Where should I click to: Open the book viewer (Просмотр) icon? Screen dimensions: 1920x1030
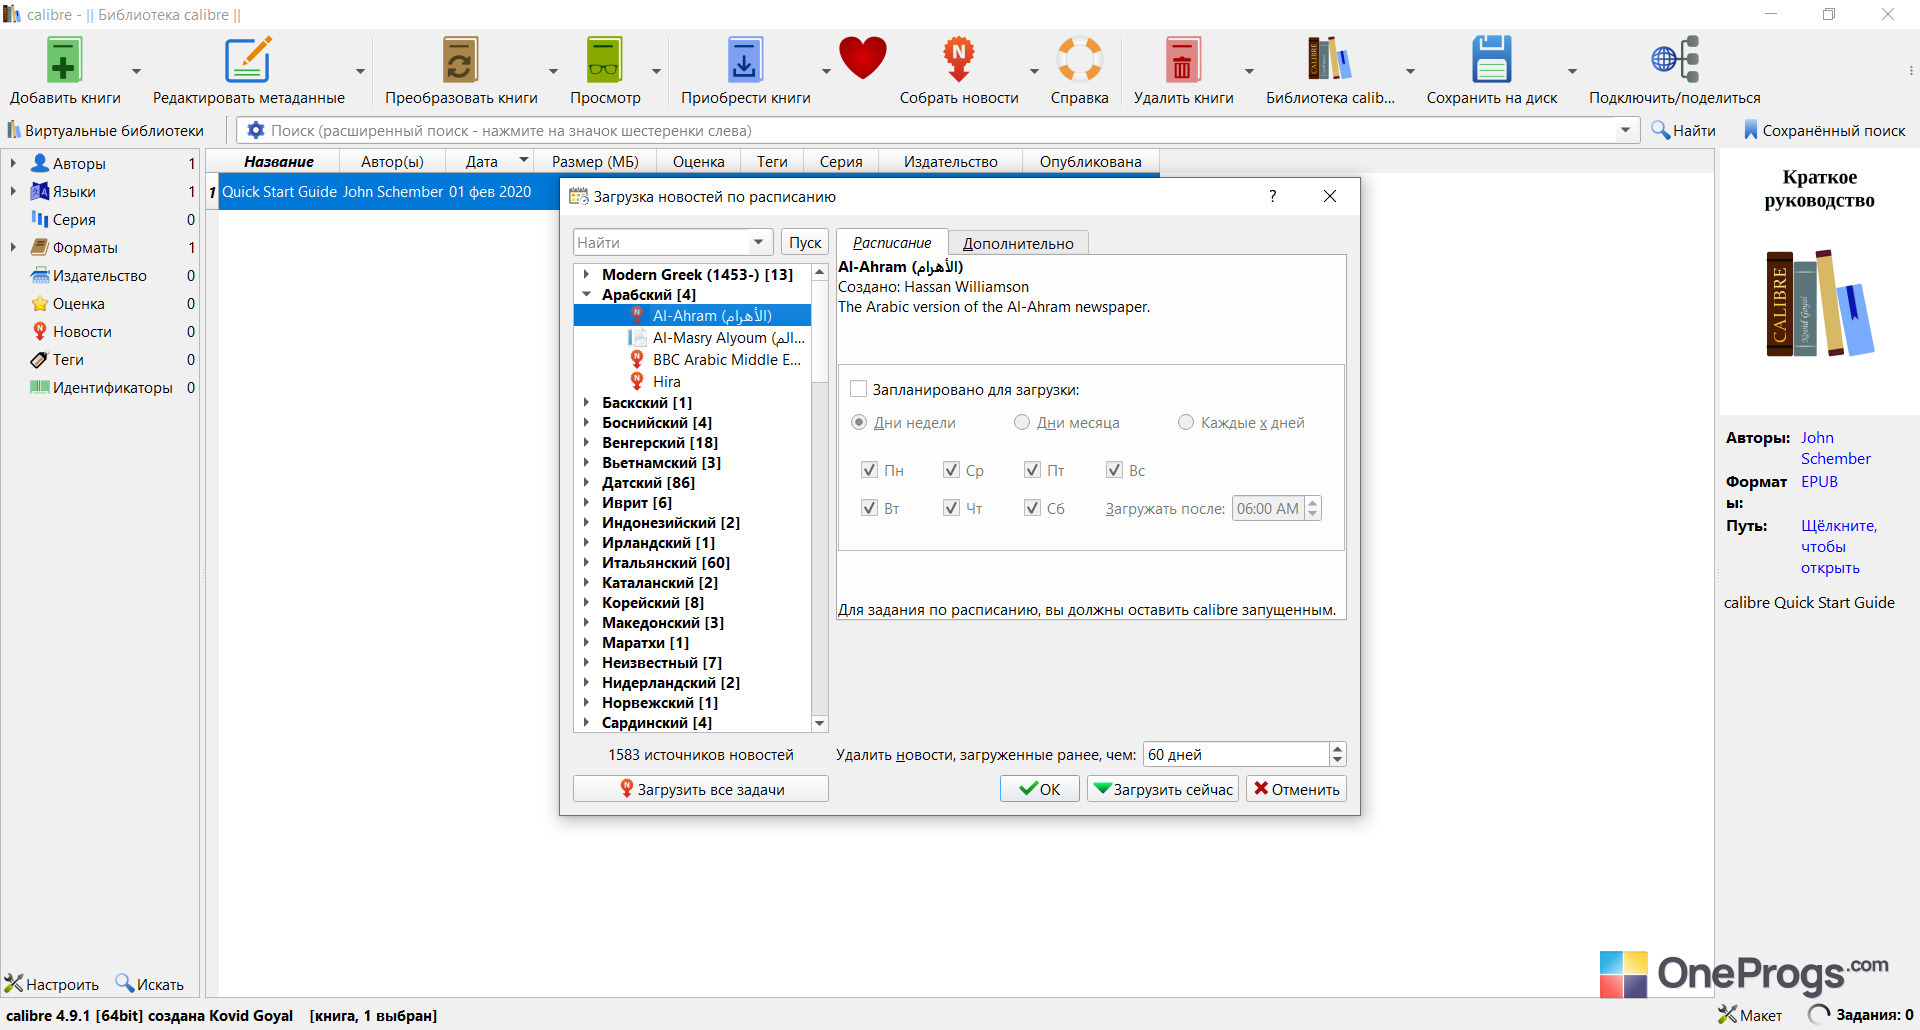604,60
